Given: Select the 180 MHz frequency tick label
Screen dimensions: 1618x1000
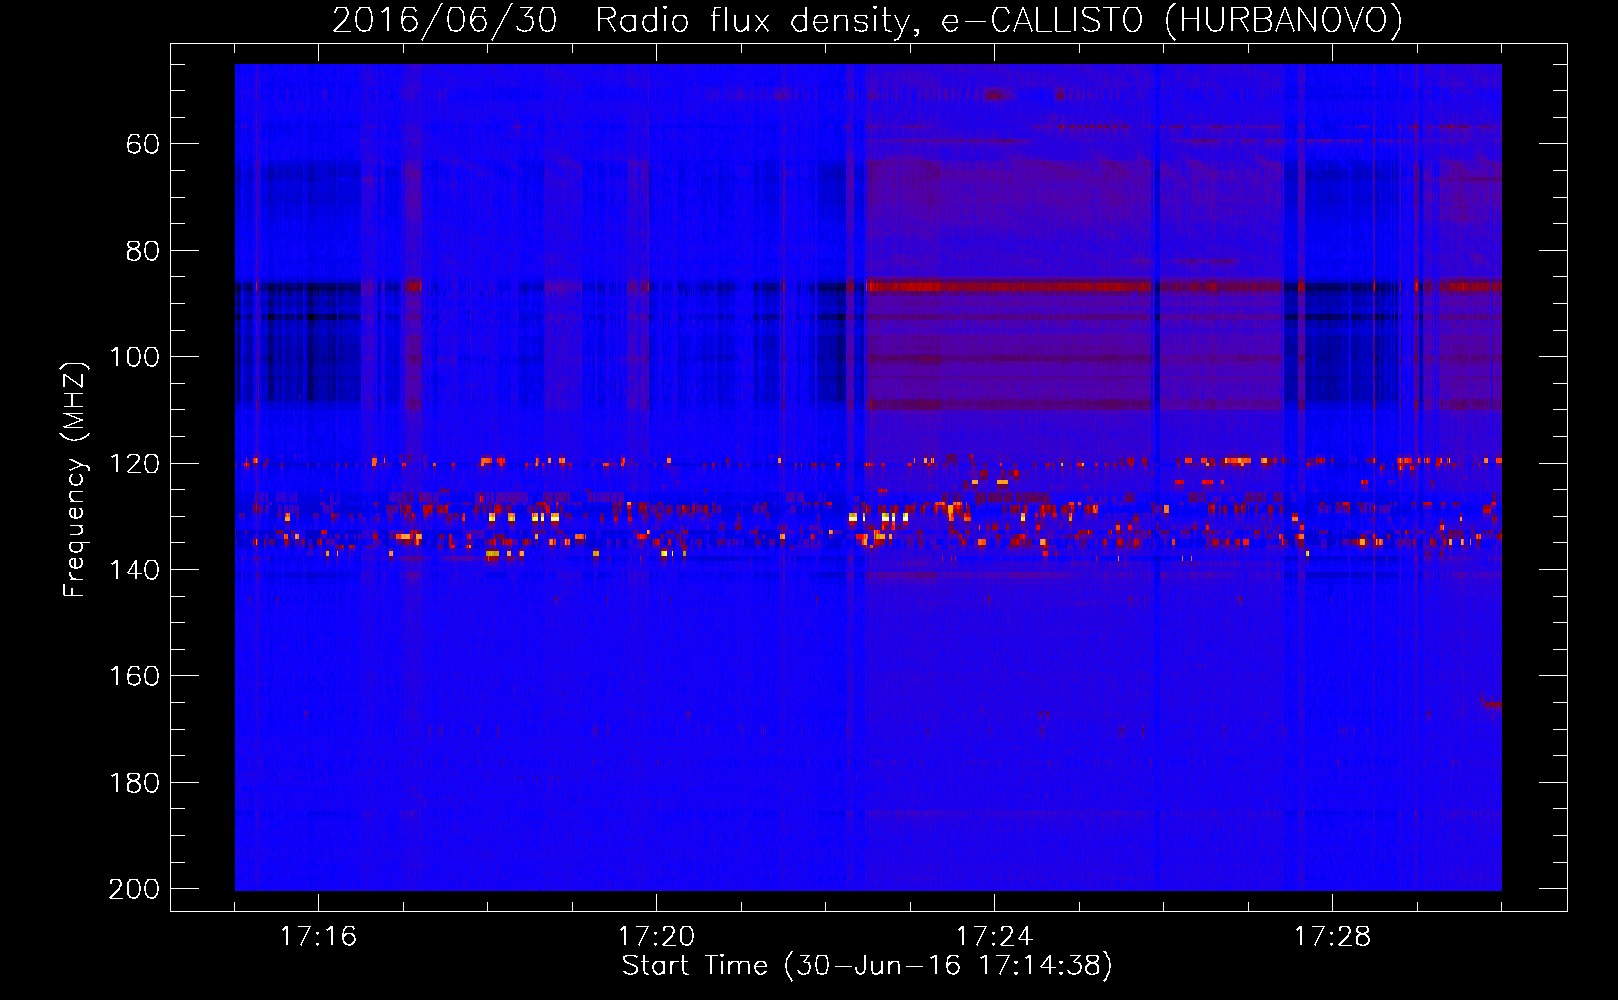Looking at the screenshot, I should click(x=135, y=783).
